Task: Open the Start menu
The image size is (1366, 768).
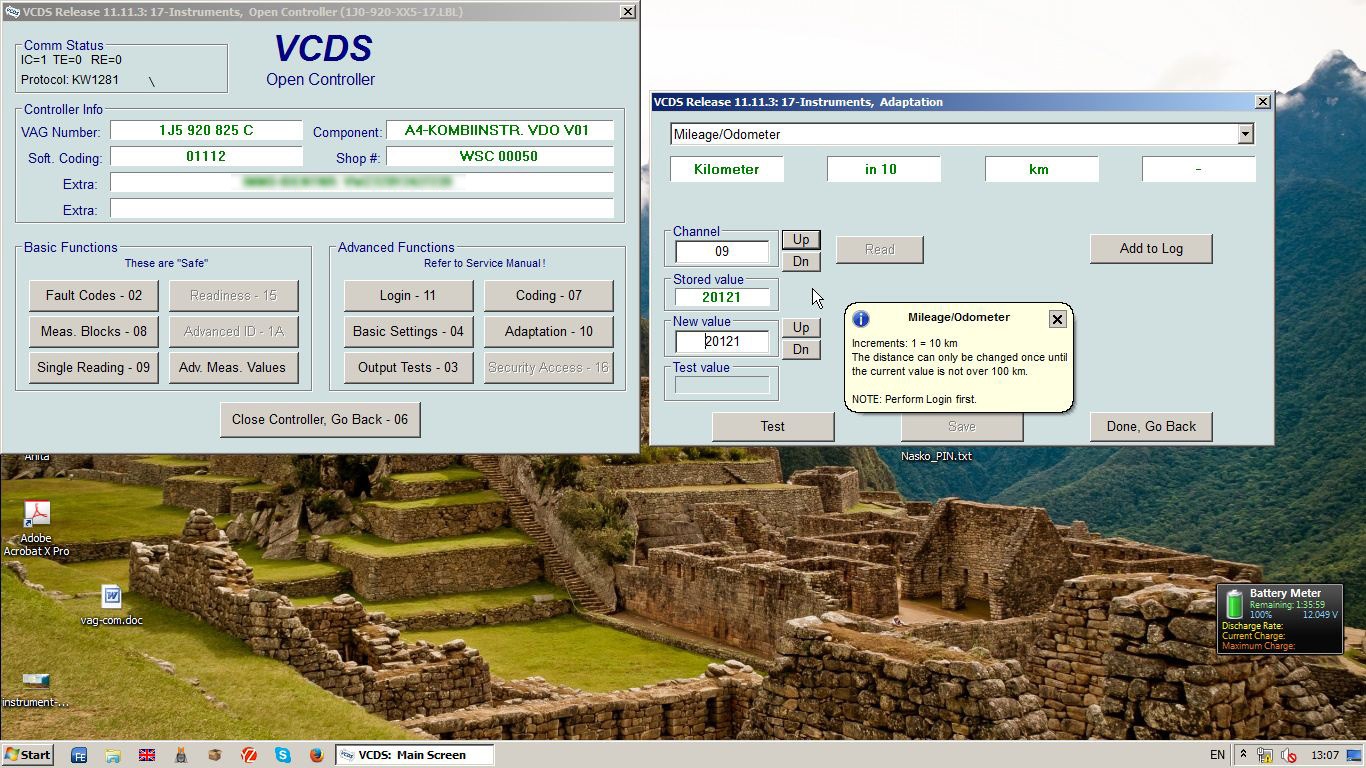Action: (28, 755)
